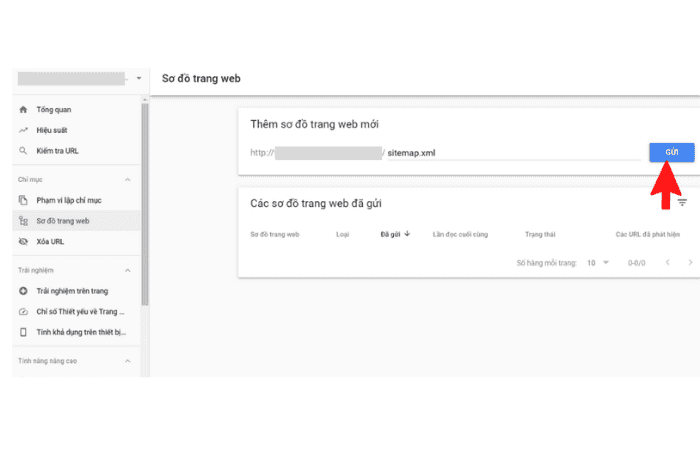Image resolution: width=700 pixels, height=450 pixels.
Task: Open Kiểm tra URL tool
Action: (x=76, y=150)
